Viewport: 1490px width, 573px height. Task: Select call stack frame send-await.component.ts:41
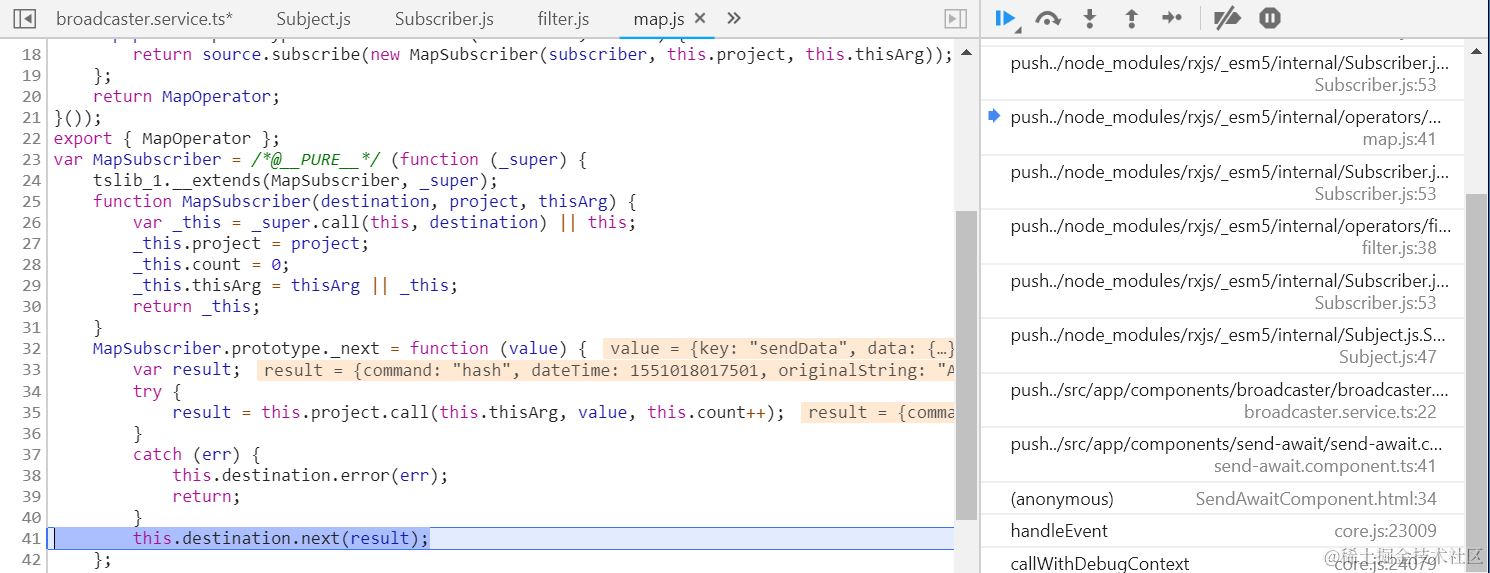click(x=1222, y=455)
